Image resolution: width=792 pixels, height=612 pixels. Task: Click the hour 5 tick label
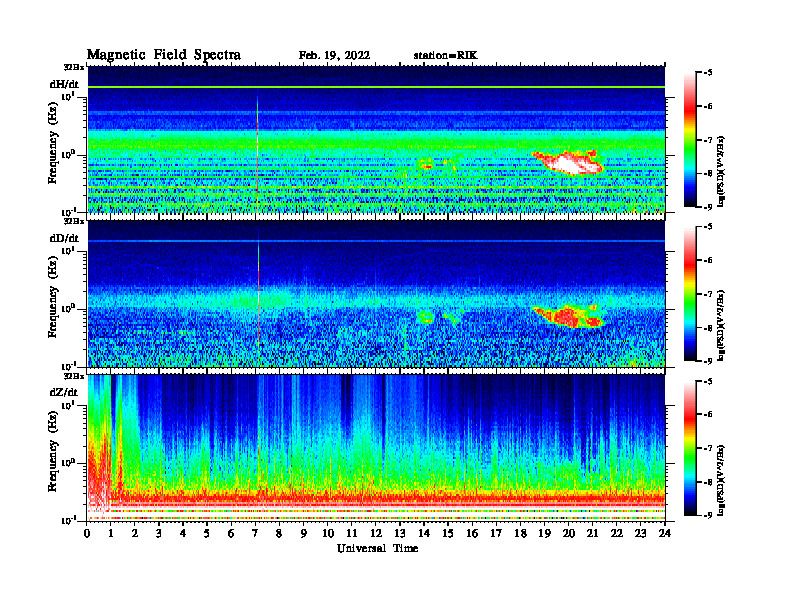(207, 534)
